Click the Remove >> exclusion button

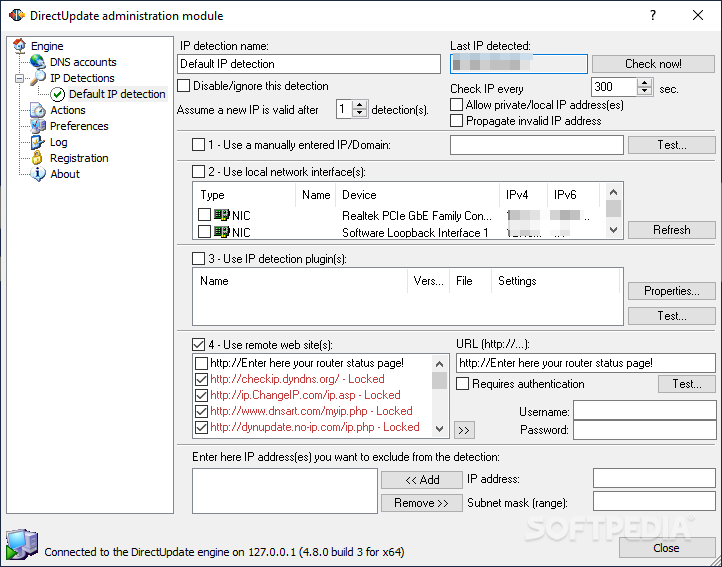[x=422, y=503]
